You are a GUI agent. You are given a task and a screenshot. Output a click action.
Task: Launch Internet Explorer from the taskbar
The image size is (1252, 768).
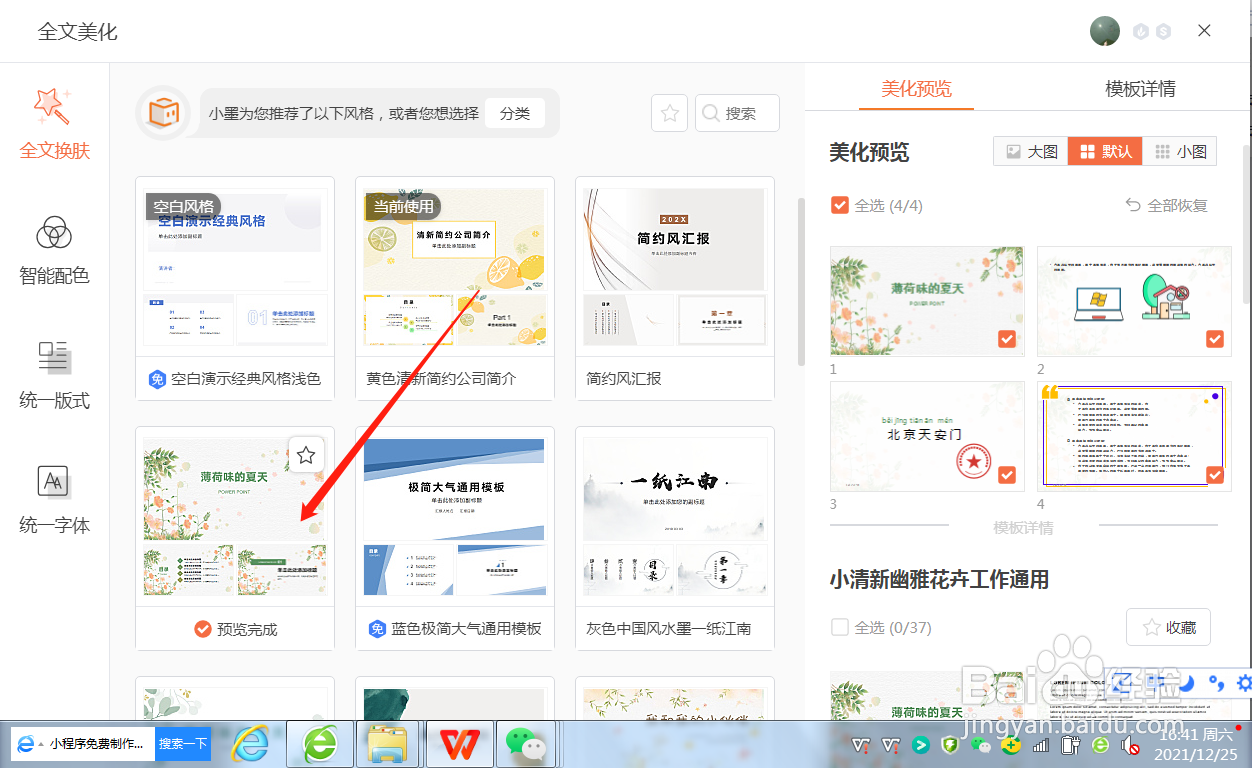tap(250, 744)
